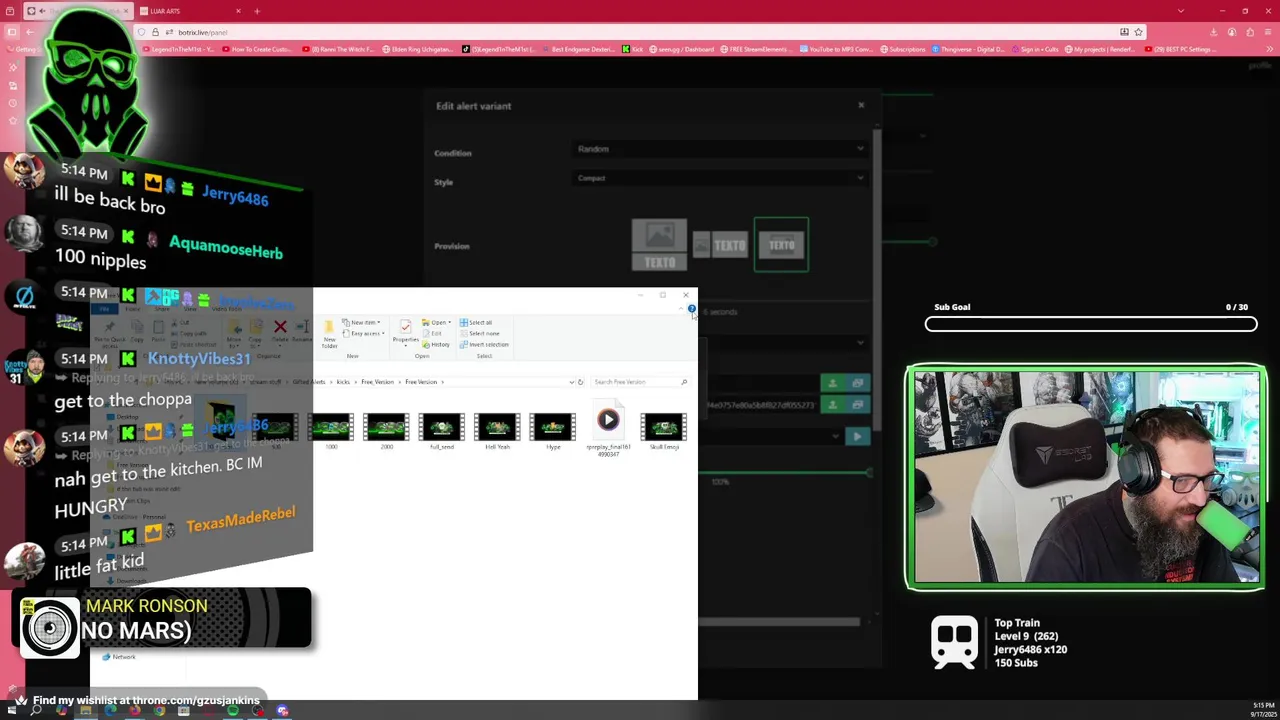Select the Skull Emoji video file
Image resolution: width=1280 pixels, height=720 pixels.
[x=664, y=431]
